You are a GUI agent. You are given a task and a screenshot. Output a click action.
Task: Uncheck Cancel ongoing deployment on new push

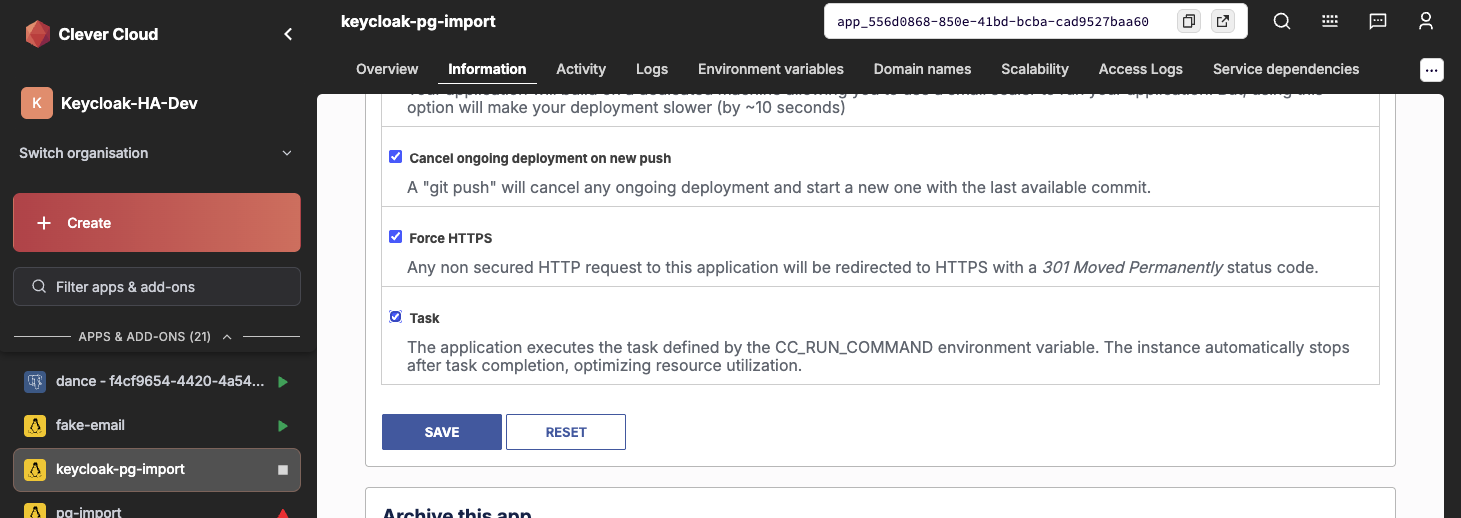396,157
